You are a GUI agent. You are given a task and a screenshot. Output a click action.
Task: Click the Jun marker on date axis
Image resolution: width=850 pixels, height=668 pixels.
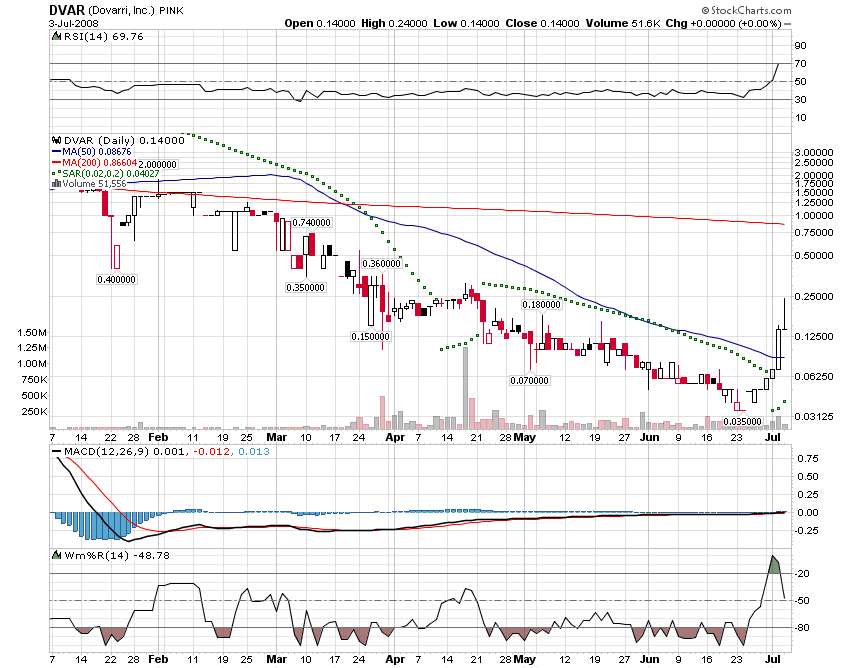click(649, 437)
